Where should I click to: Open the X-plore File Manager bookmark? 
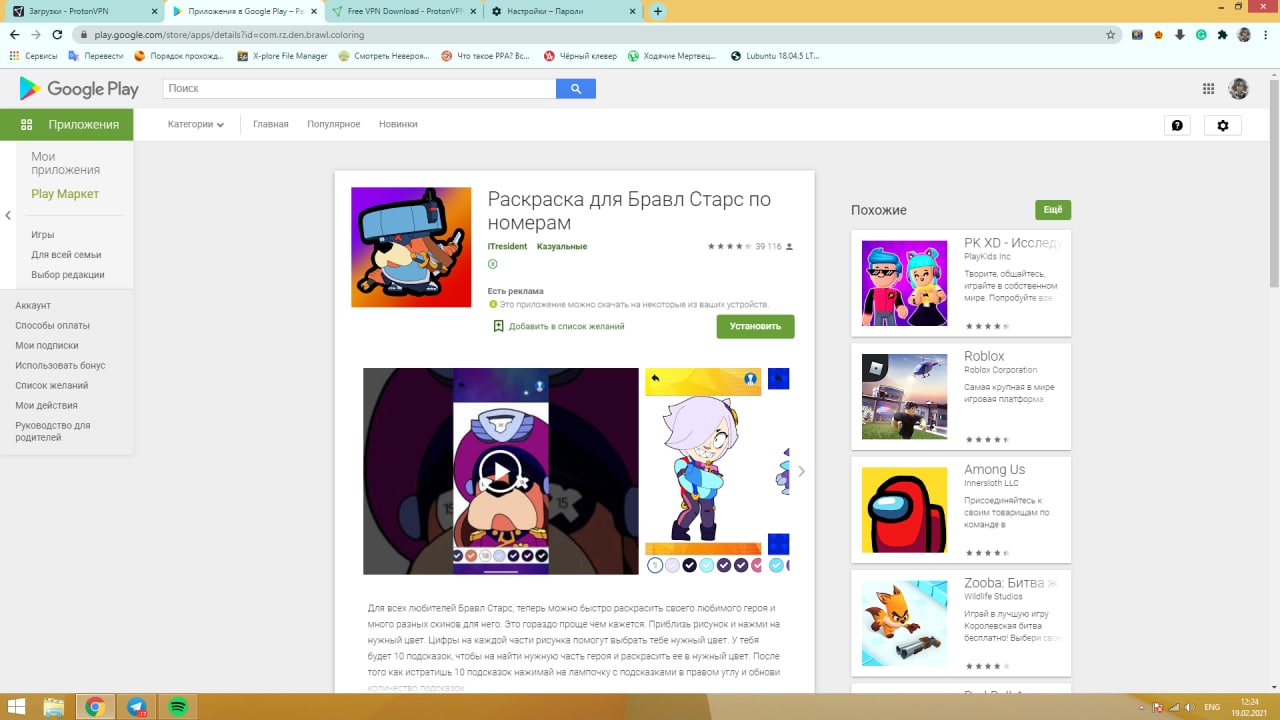282,56
